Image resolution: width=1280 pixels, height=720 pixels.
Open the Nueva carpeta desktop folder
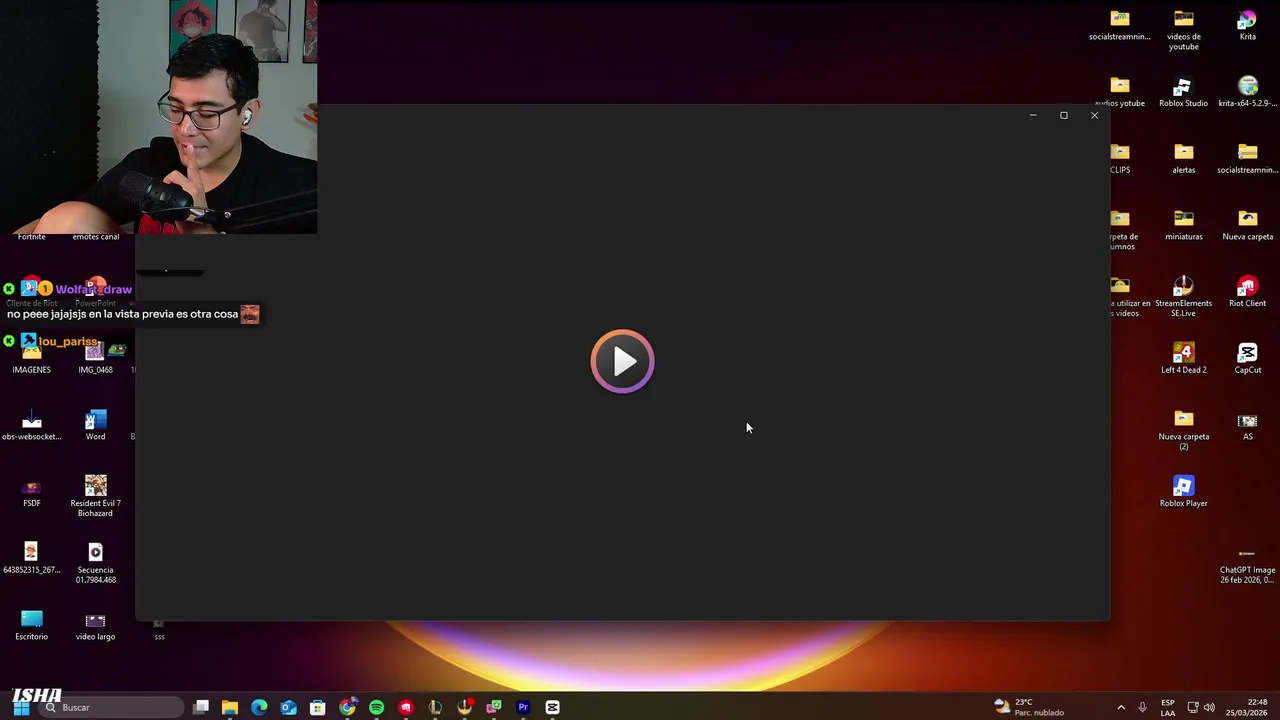(1247, 226)
